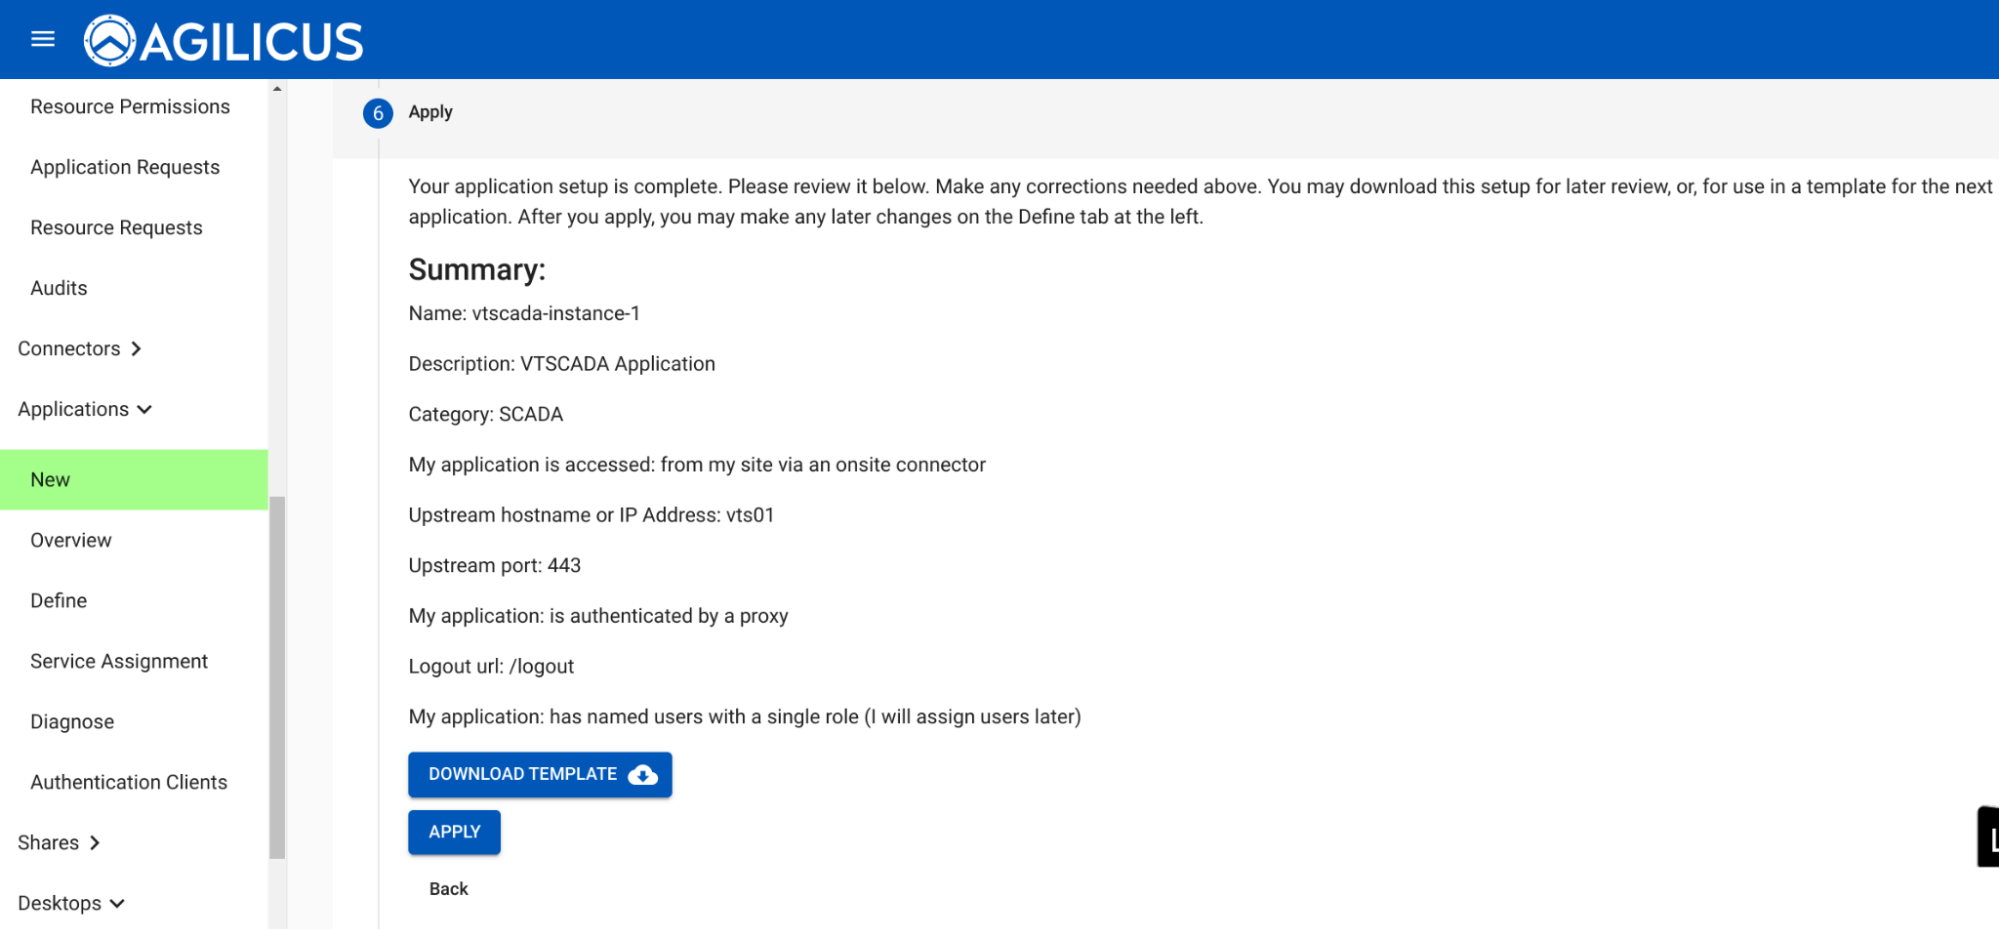Open Application Requests page
This screenshot has width=1999, height=930.
pyautogui.click(x=125, y=167)
